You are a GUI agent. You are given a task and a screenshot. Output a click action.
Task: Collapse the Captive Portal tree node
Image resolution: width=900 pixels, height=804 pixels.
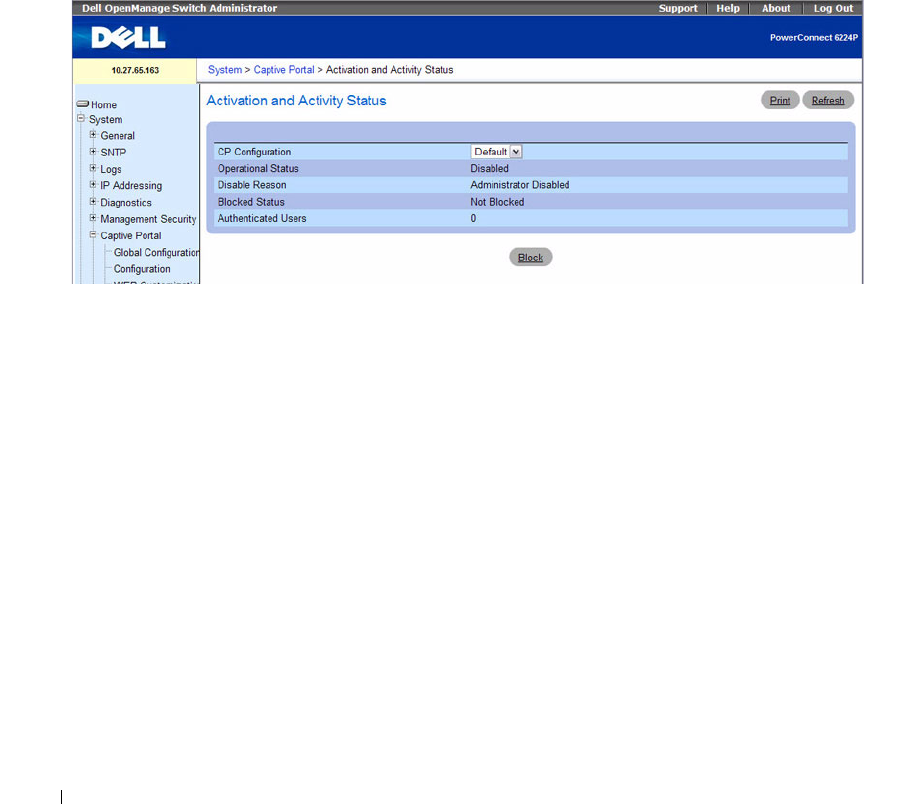coord(93,235)
